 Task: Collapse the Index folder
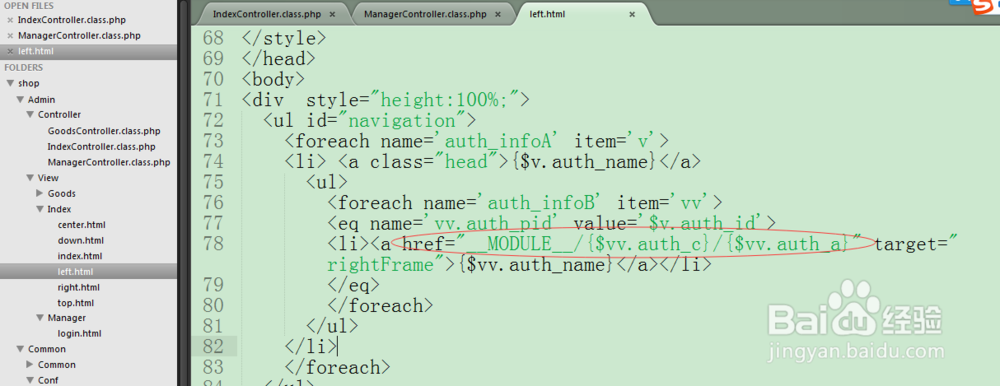pos(40,209)
